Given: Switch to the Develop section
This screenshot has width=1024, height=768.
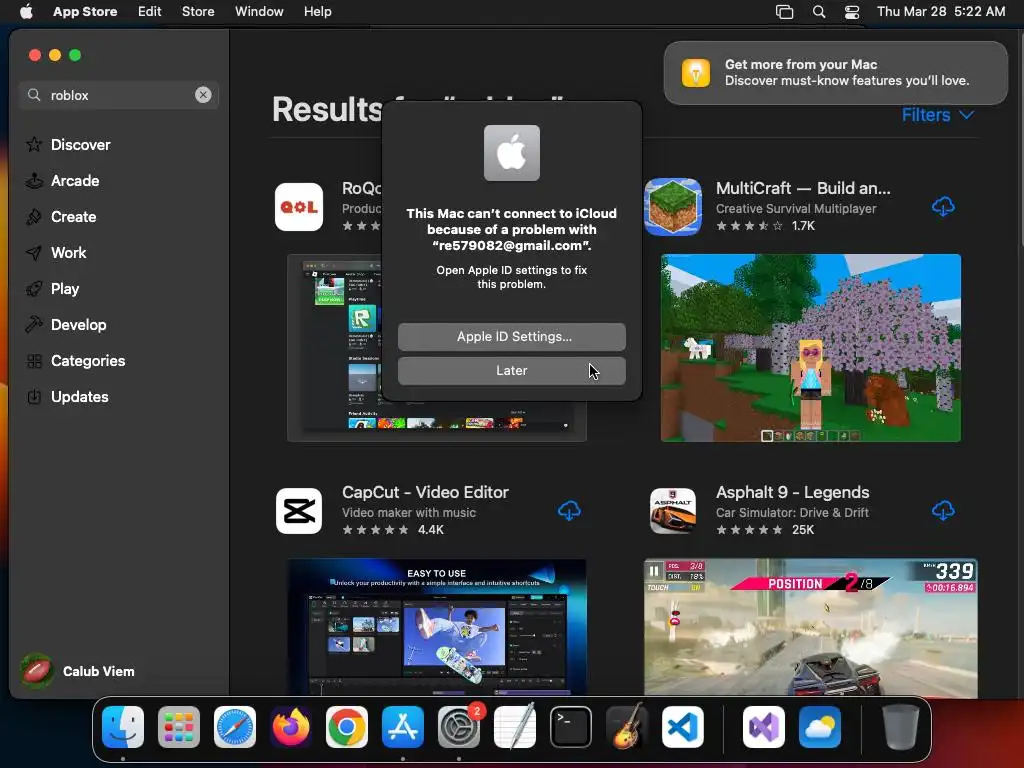Looking at the screenshot, I should tap(66, 325).
